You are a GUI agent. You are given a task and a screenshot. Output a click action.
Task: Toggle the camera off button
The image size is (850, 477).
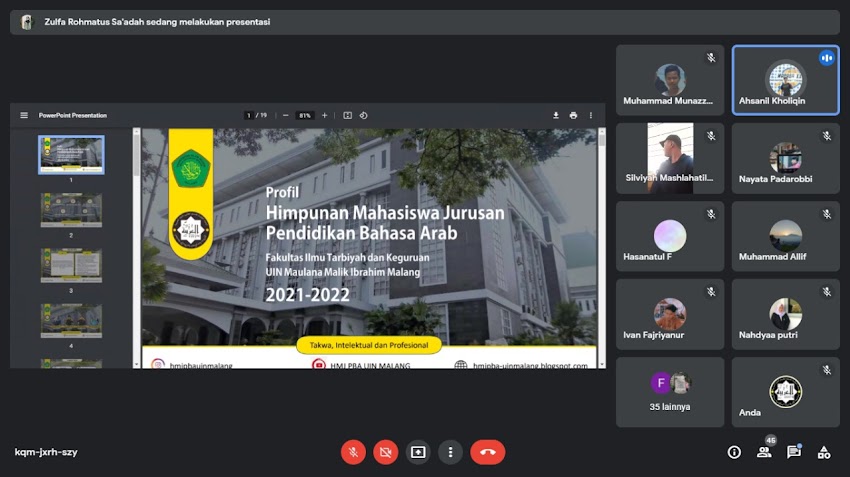click(x=385, y=452)
